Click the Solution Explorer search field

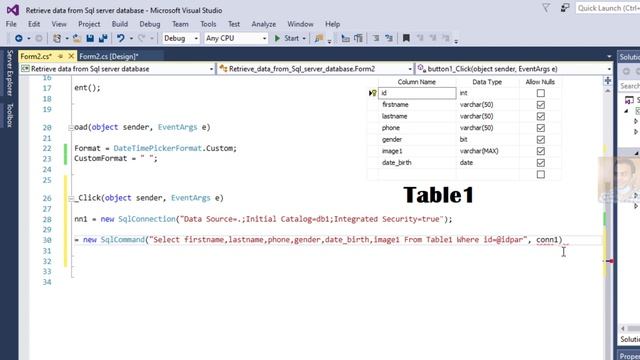point(629,86)
